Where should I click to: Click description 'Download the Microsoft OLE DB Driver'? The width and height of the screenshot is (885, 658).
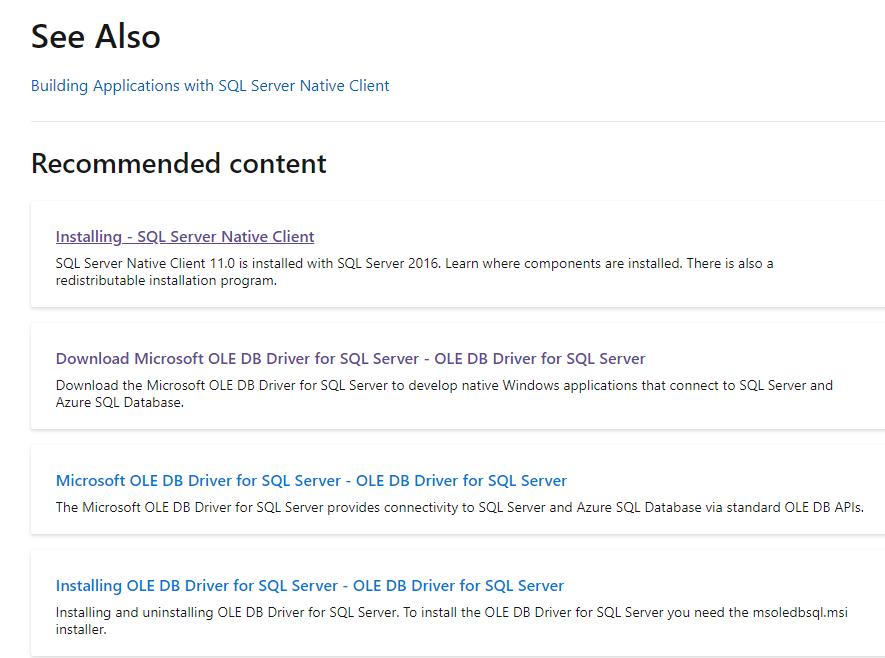(444, 394)
